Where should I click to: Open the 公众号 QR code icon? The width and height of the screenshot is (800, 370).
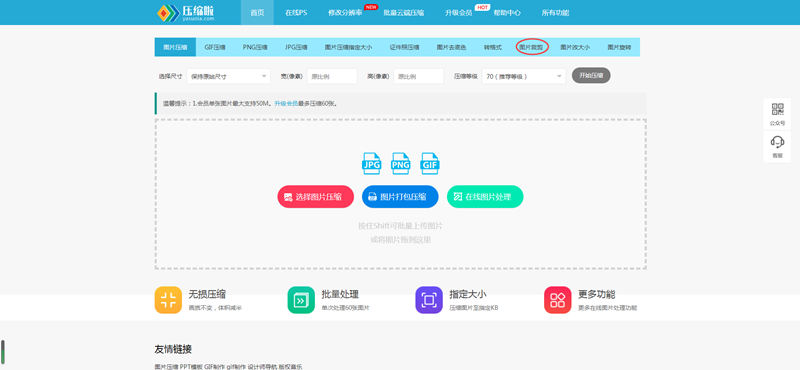(x=778, y=109)
